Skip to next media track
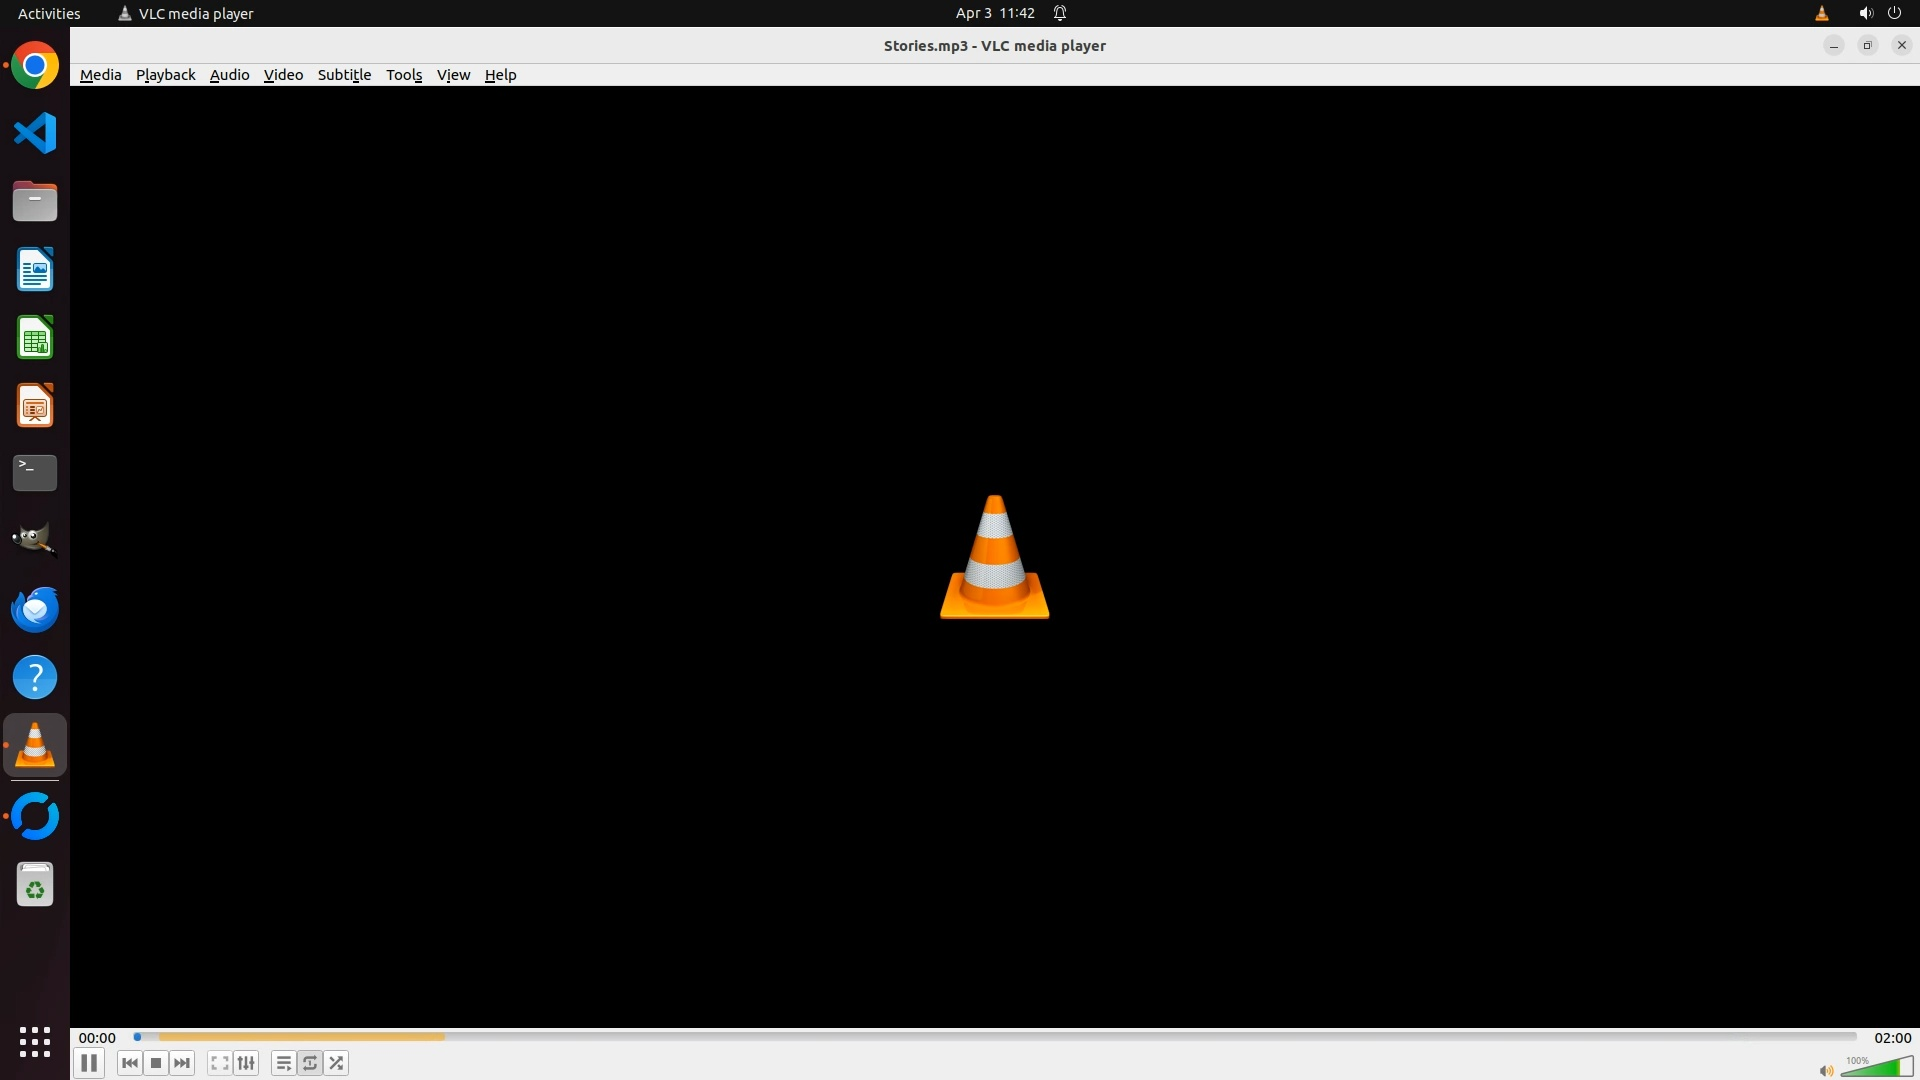Viewport: 1920px width, 1080px height. tap(182, 1063)
